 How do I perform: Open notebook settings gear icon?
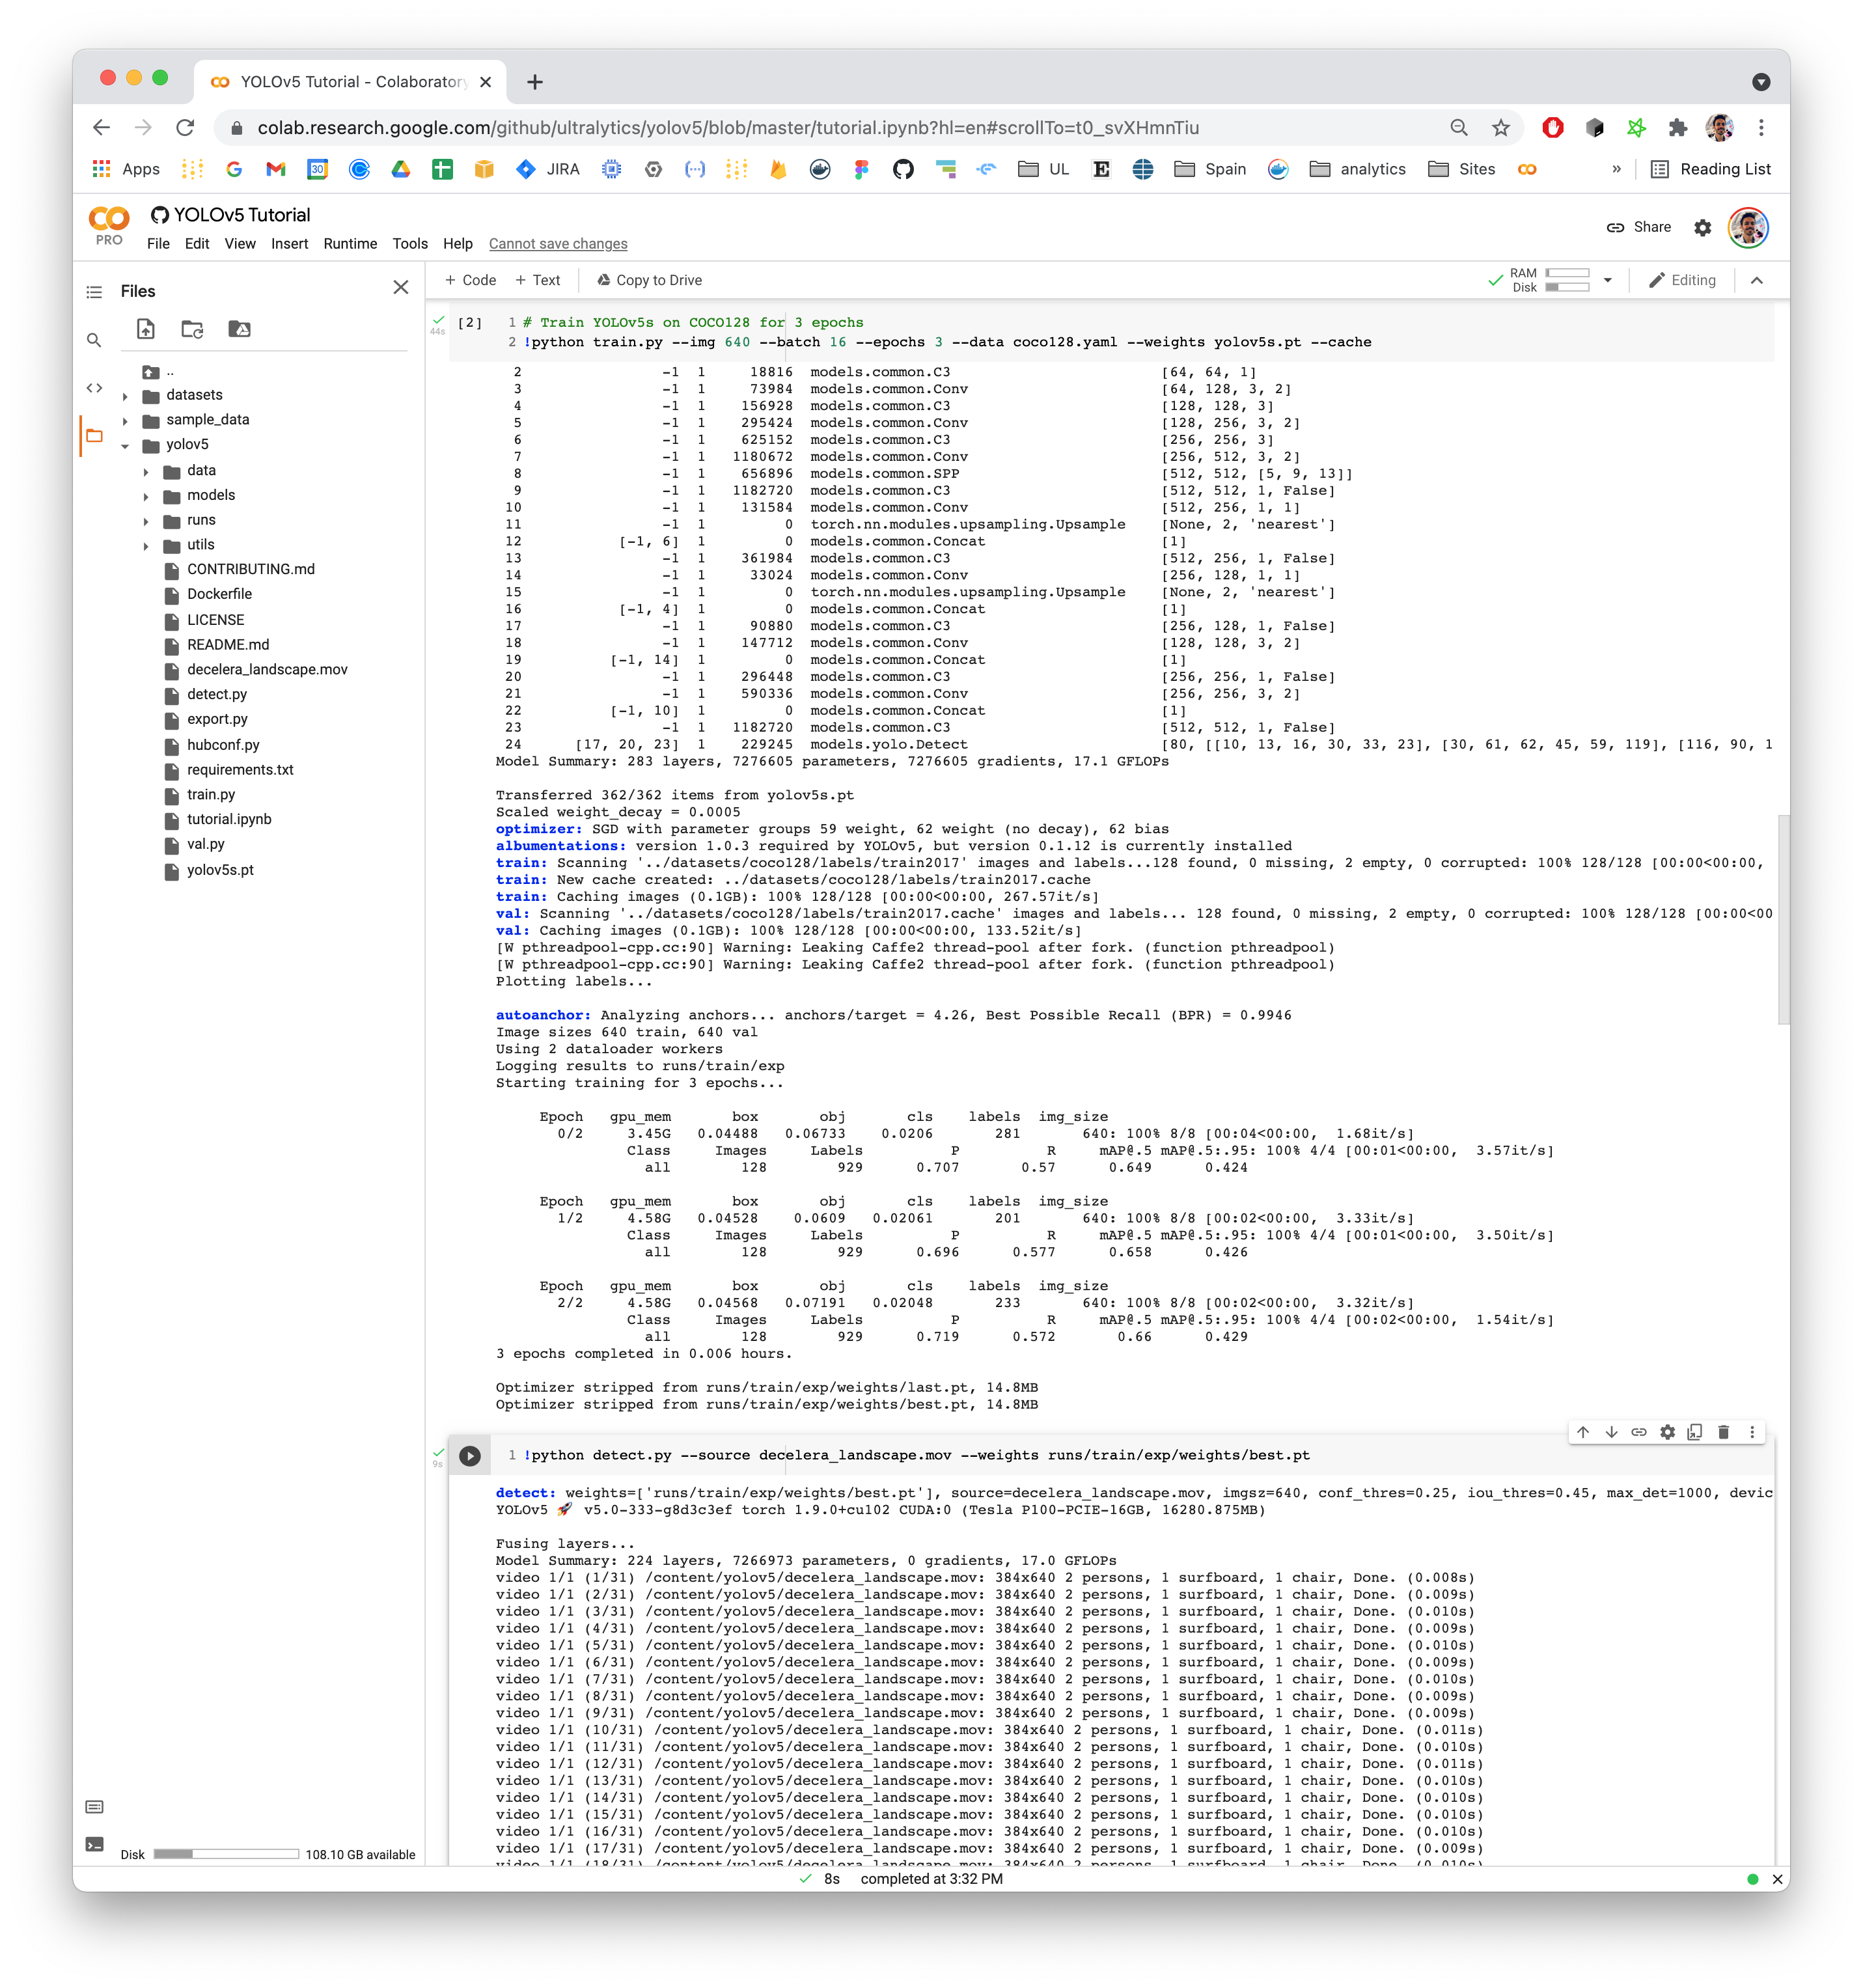coord(1702,228)
